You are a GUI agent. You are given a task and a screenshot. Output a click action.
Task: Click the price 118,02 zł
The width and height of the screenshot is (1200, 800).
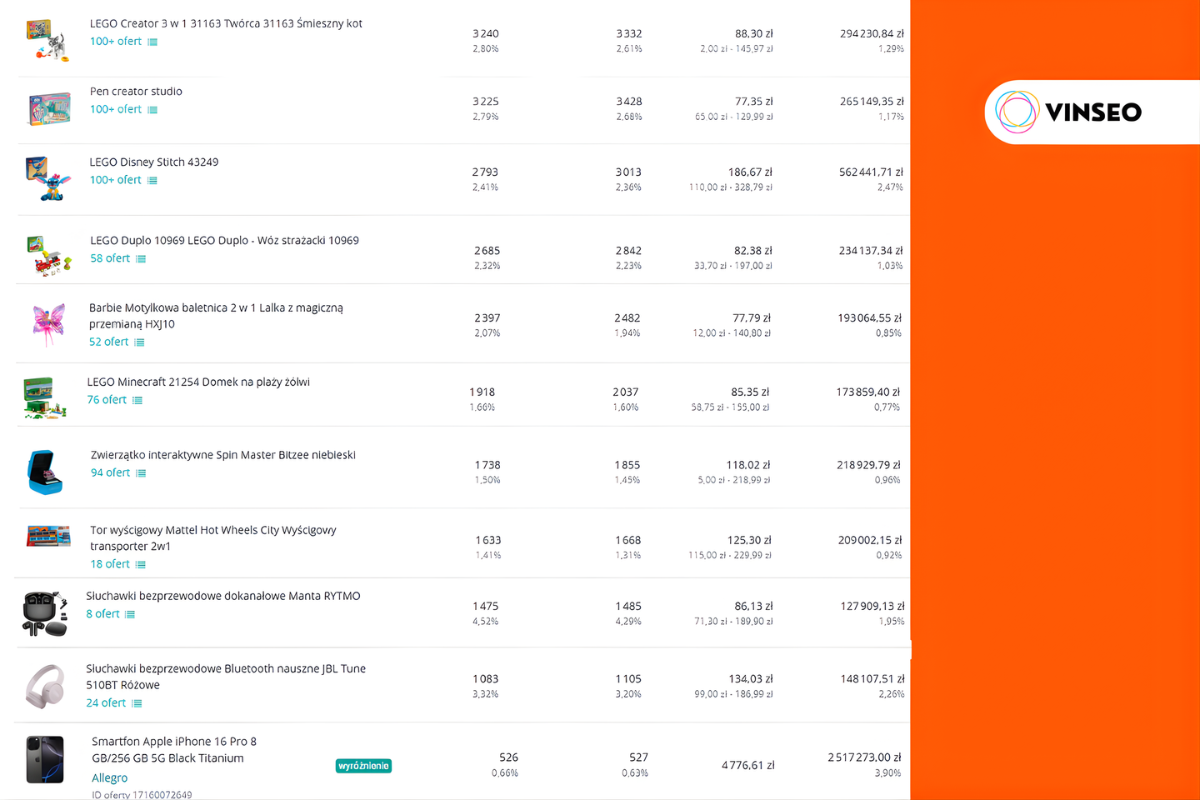pos(747,465)
